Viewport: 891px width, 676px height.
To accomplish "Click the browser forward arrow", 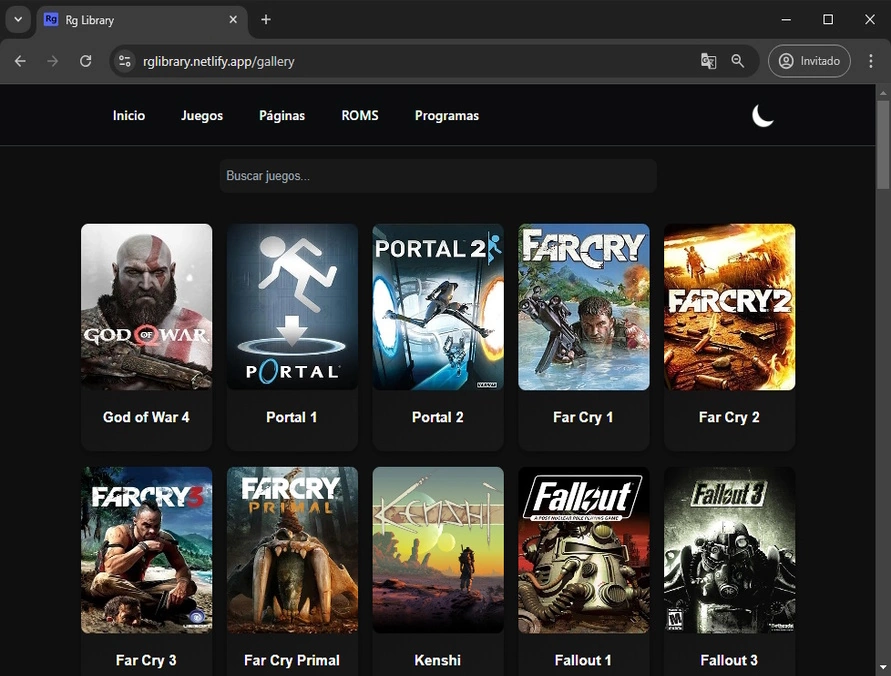I will 53,61.
